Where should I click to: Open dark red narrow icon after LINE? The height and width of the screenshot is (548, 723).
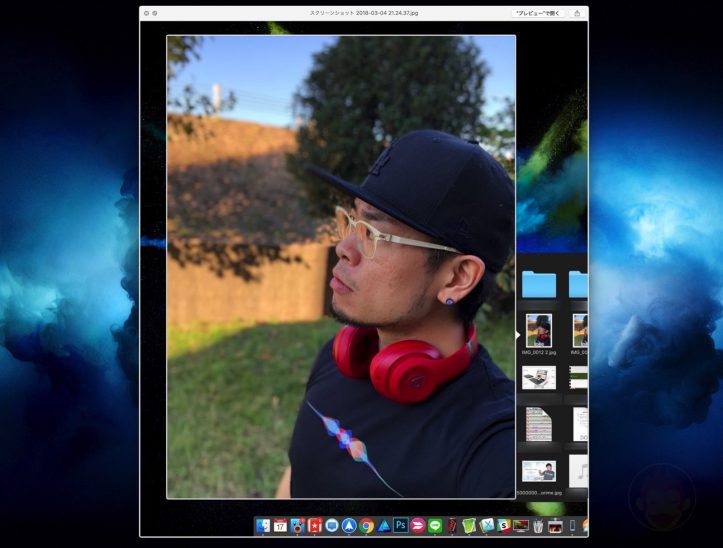(x=452, y=525)
